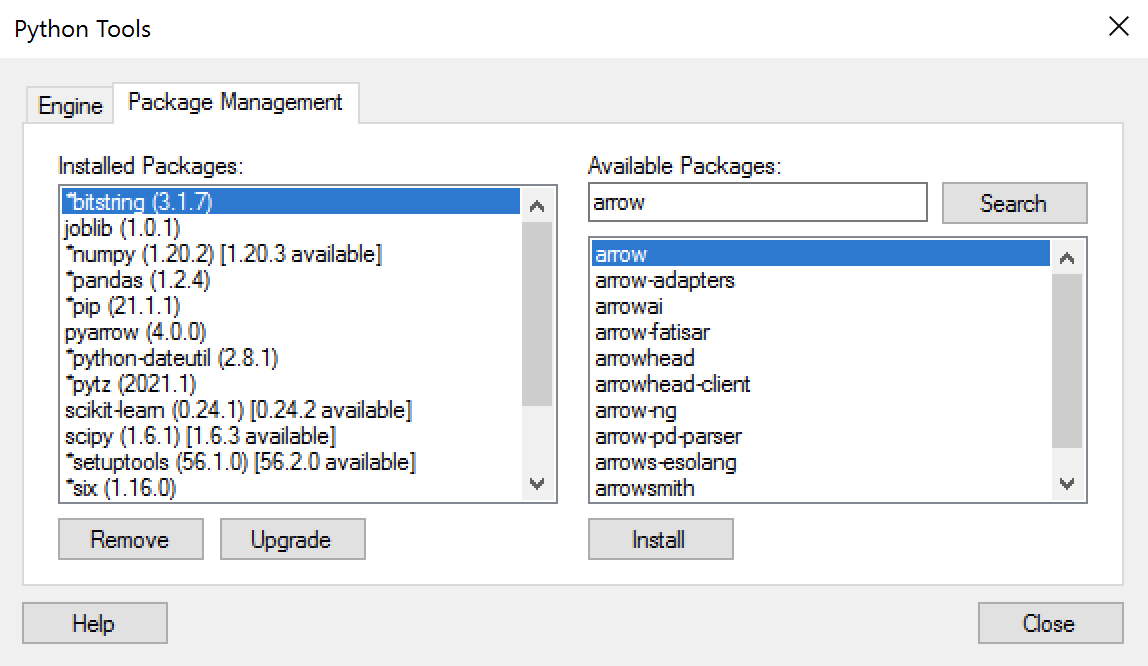This screenshot has height=666, width=1148.
Task: Open Help for Python Tools
Action: tap(94, 624)
